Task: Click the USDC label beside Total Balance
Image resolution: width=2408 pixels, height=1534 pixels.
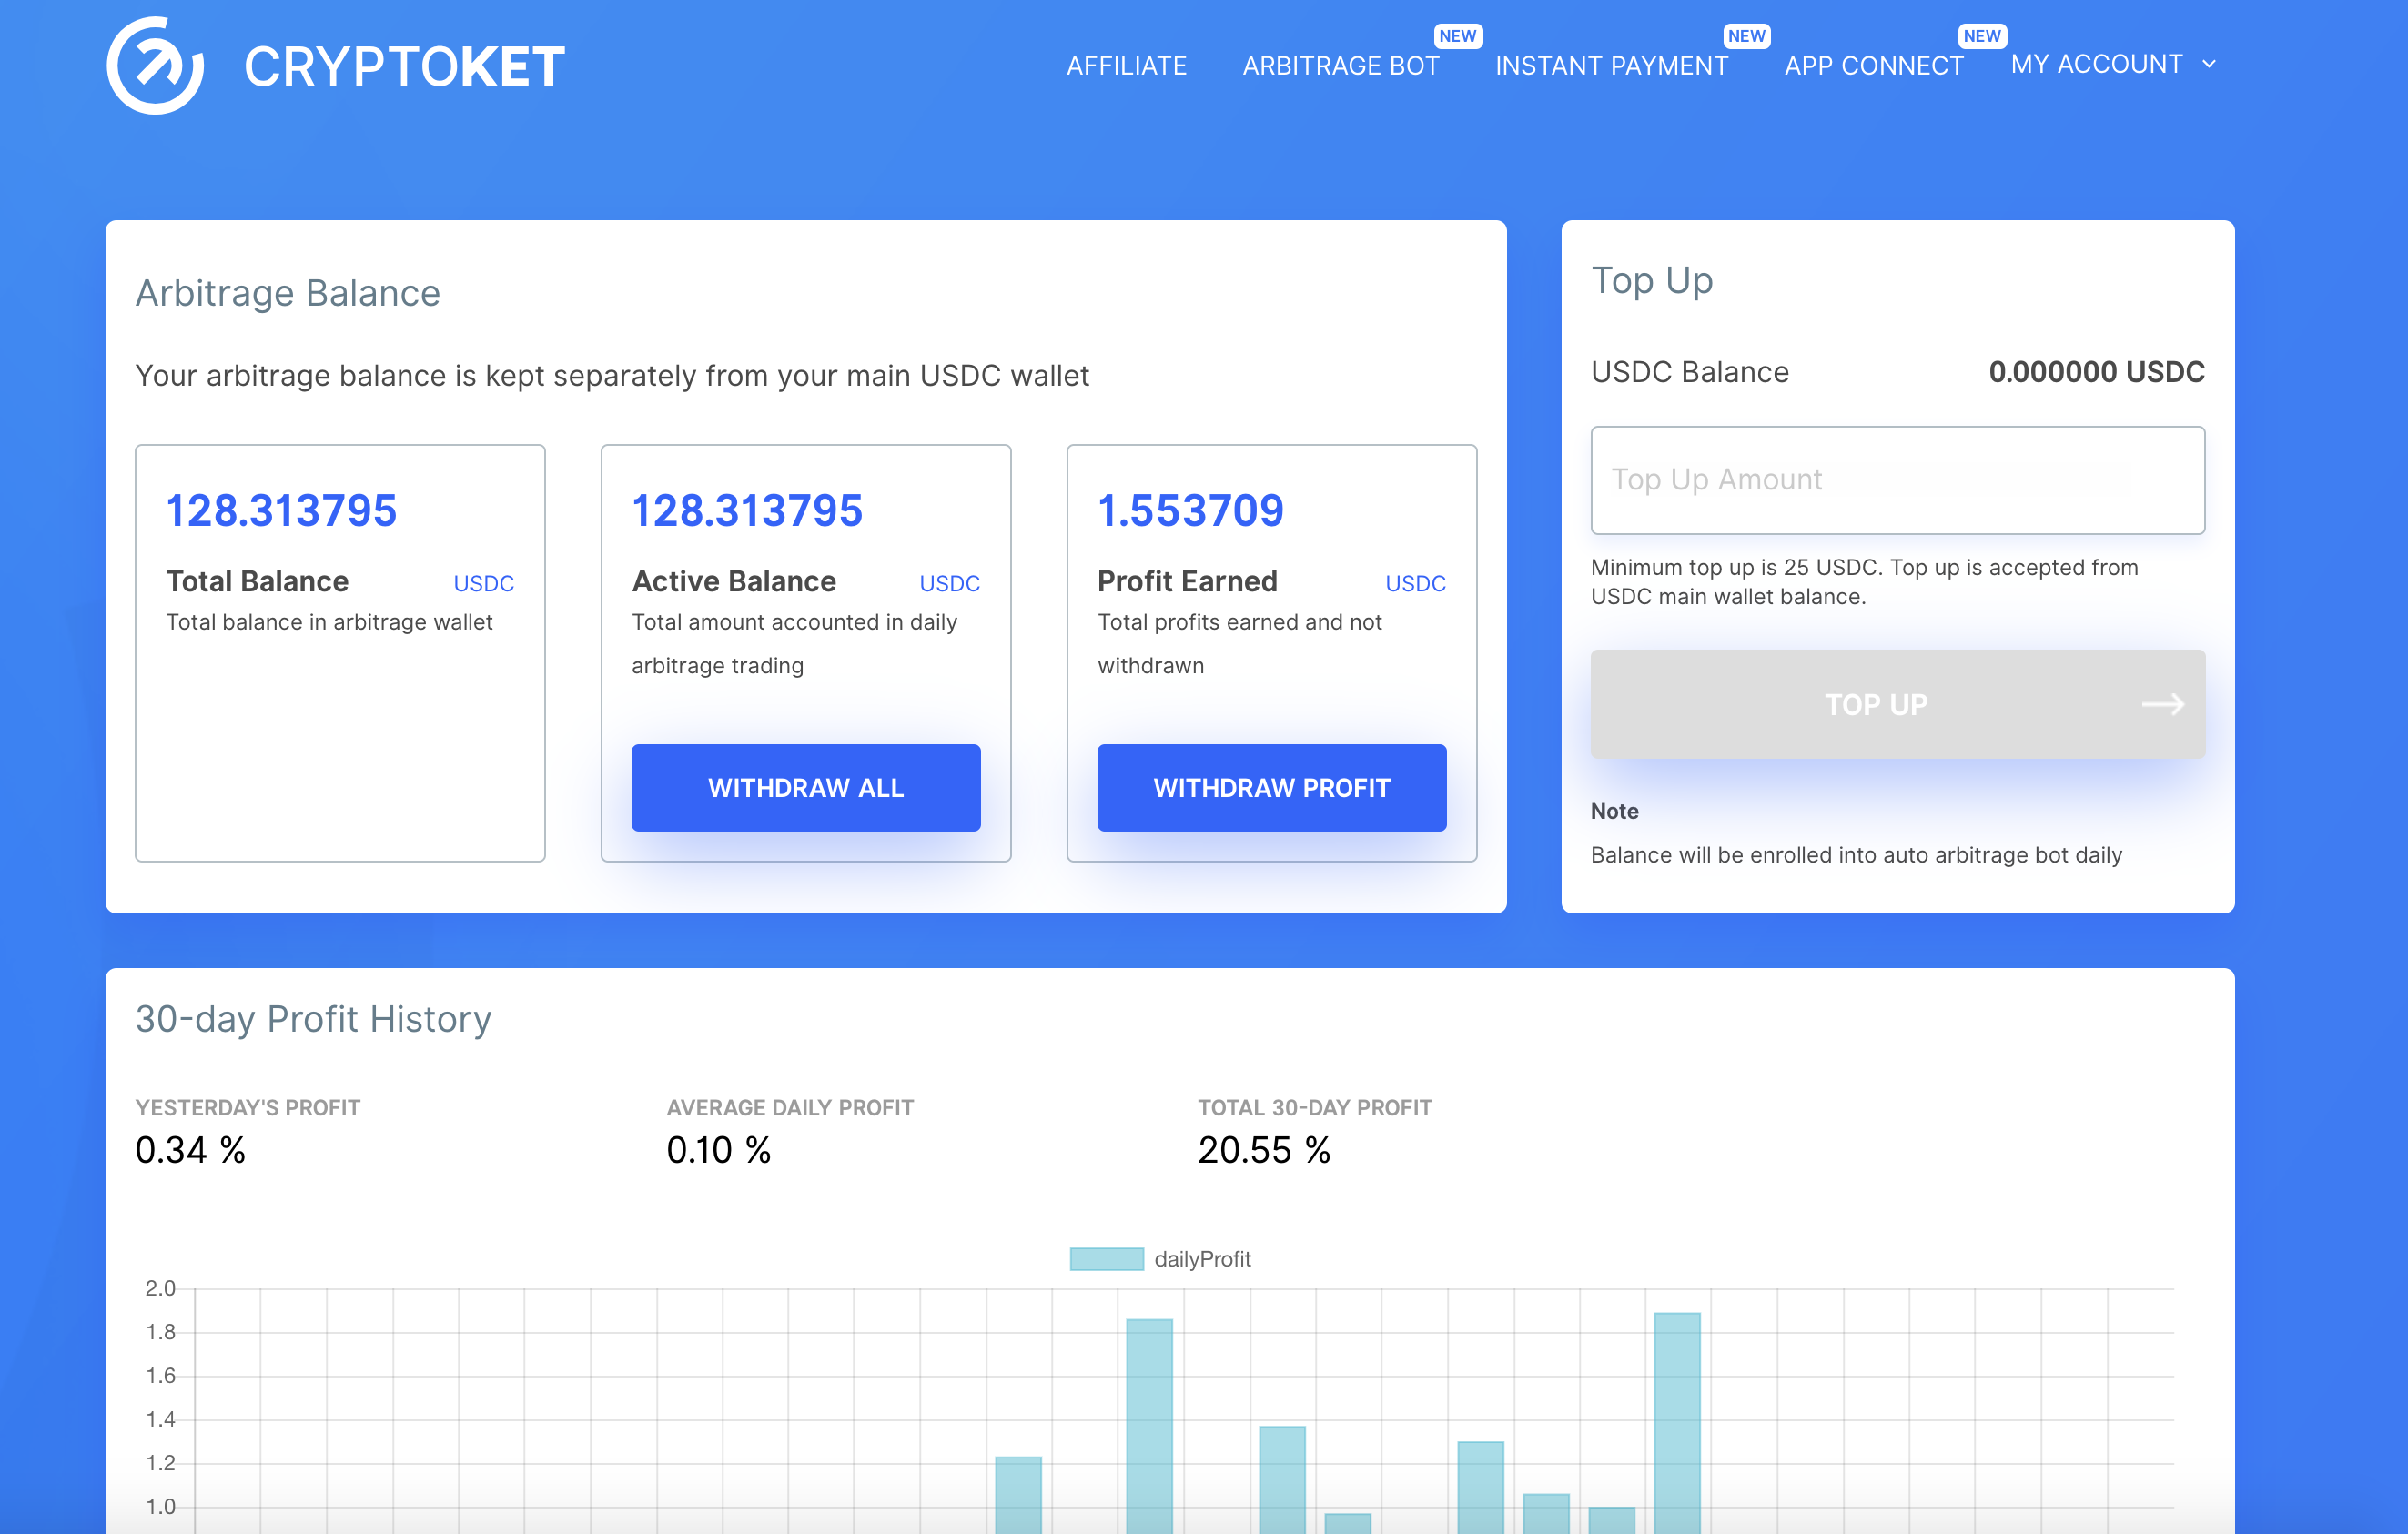Action: (483, 584)
